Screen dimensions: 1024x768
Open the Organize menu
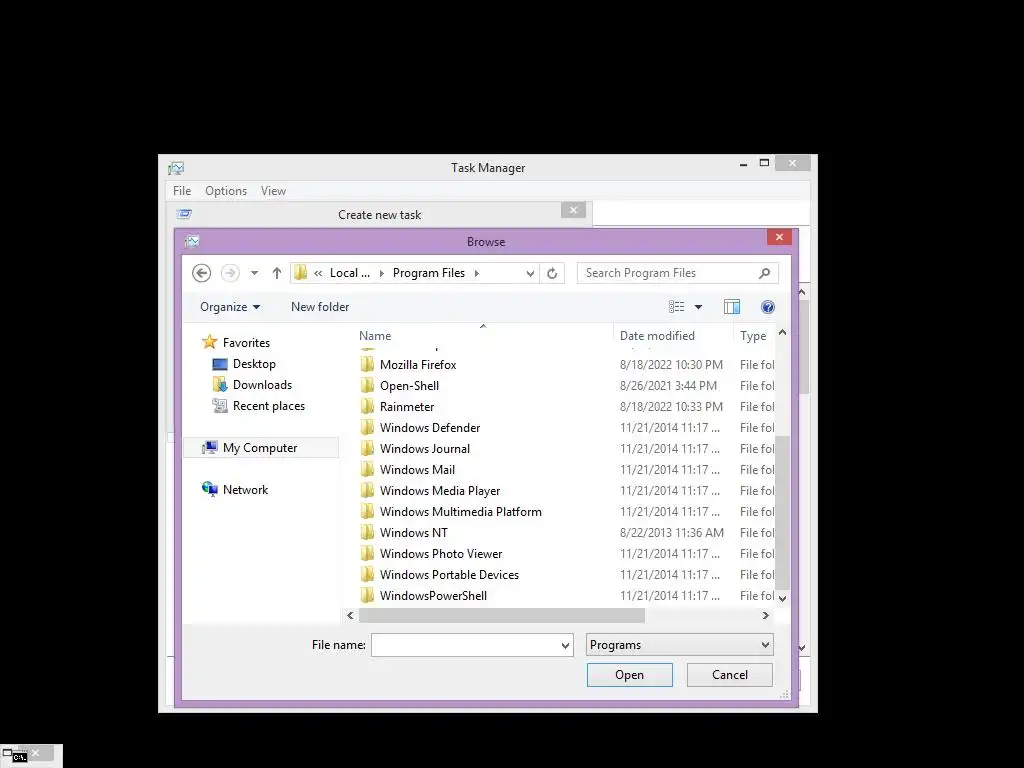tap(230, 307)
